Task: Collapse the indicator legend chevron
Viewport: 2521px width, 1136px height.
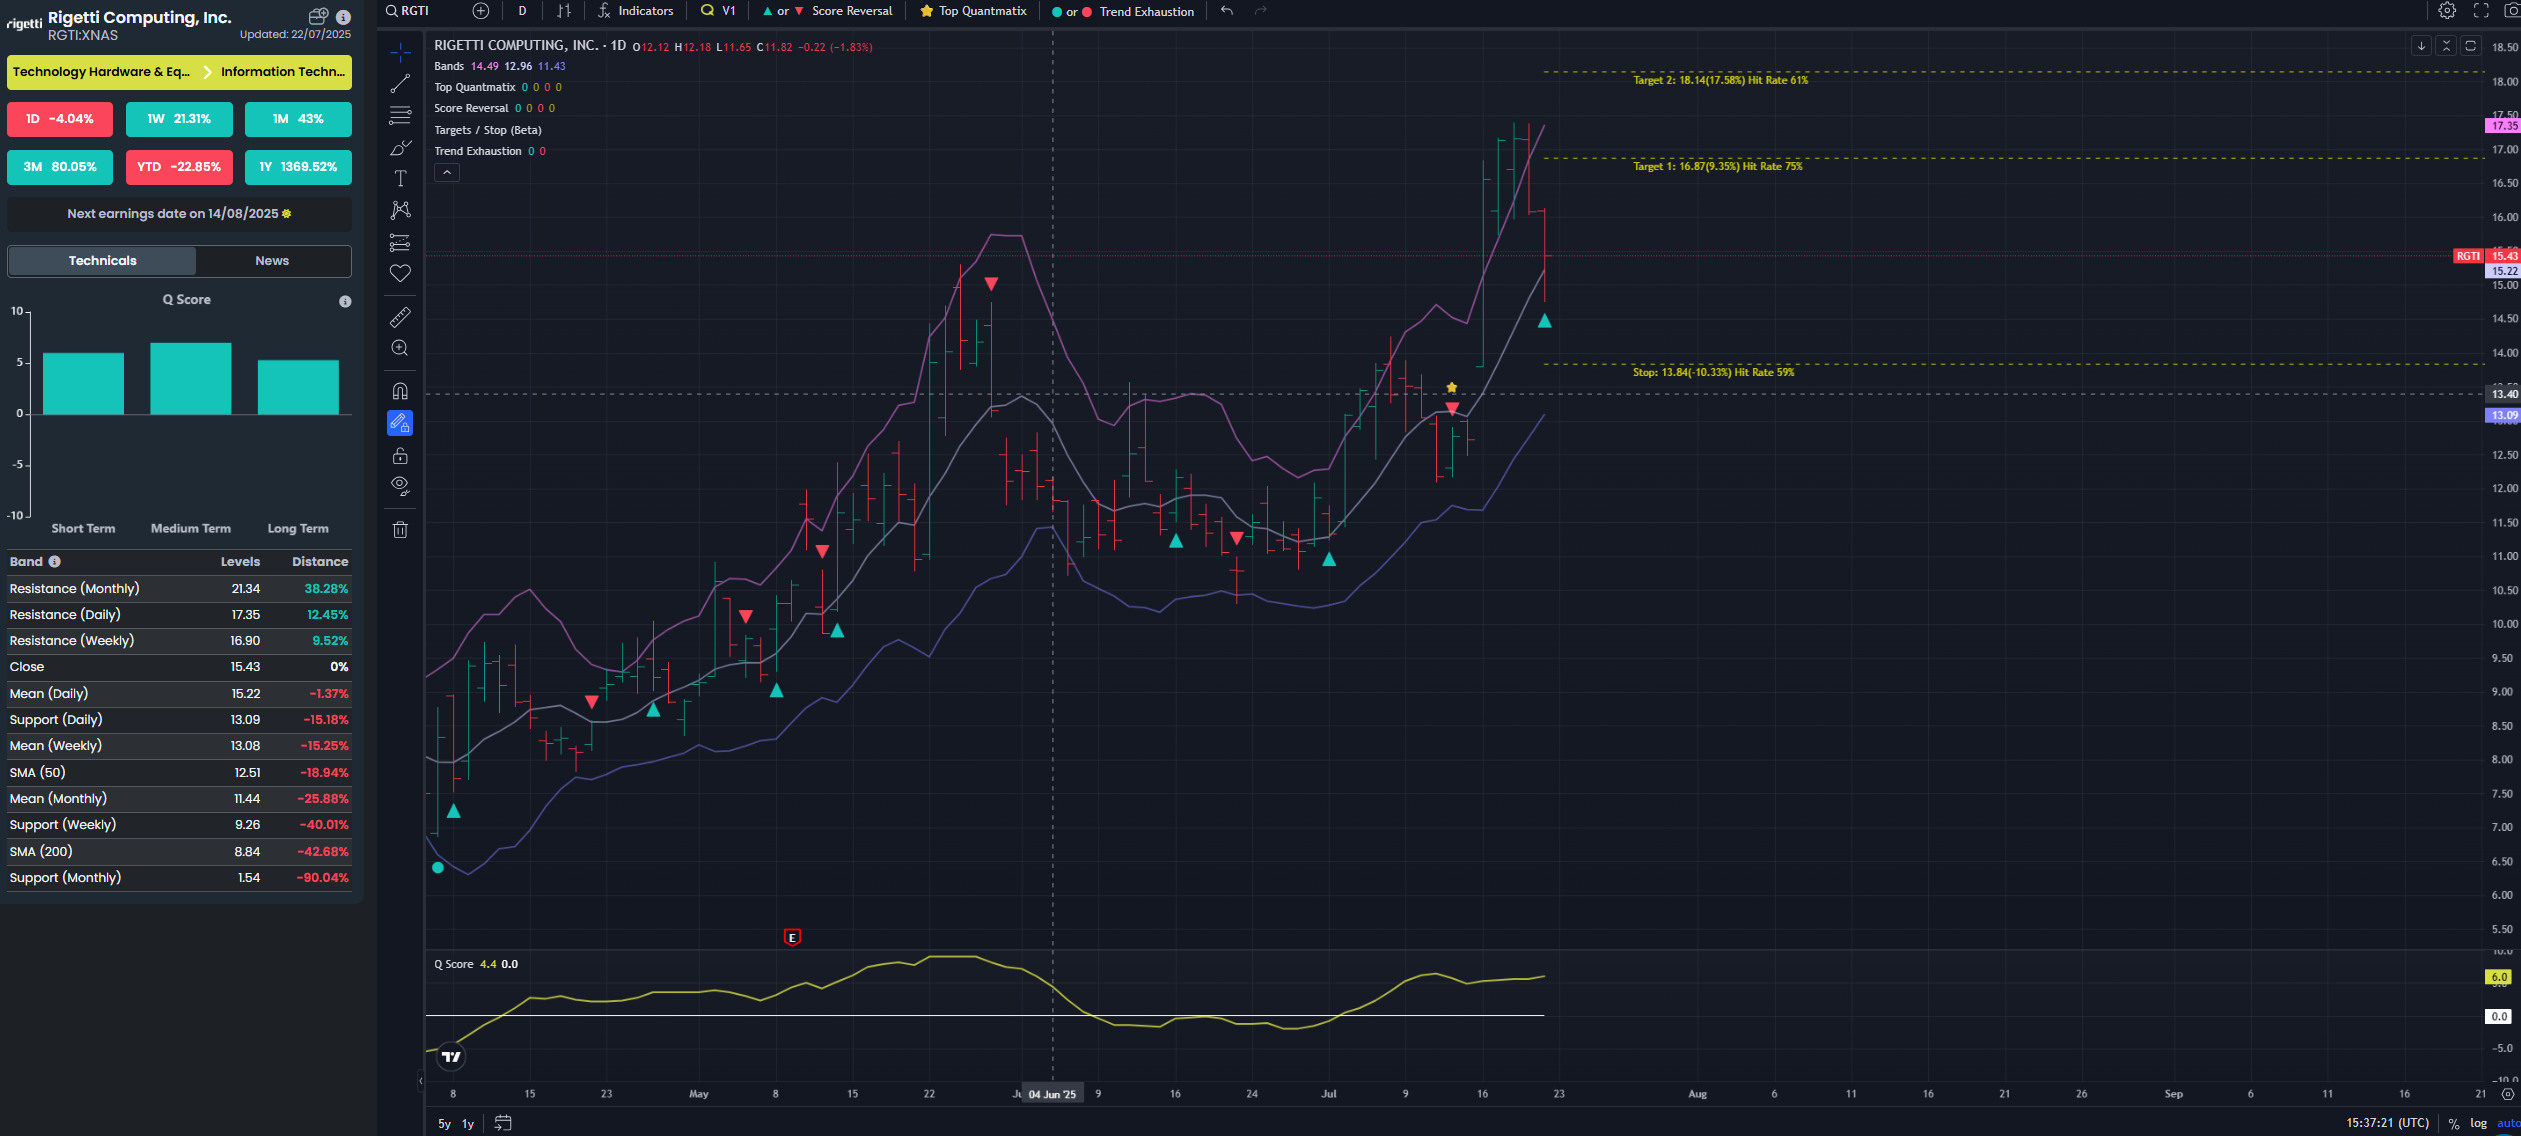Action: coord(447,173)
